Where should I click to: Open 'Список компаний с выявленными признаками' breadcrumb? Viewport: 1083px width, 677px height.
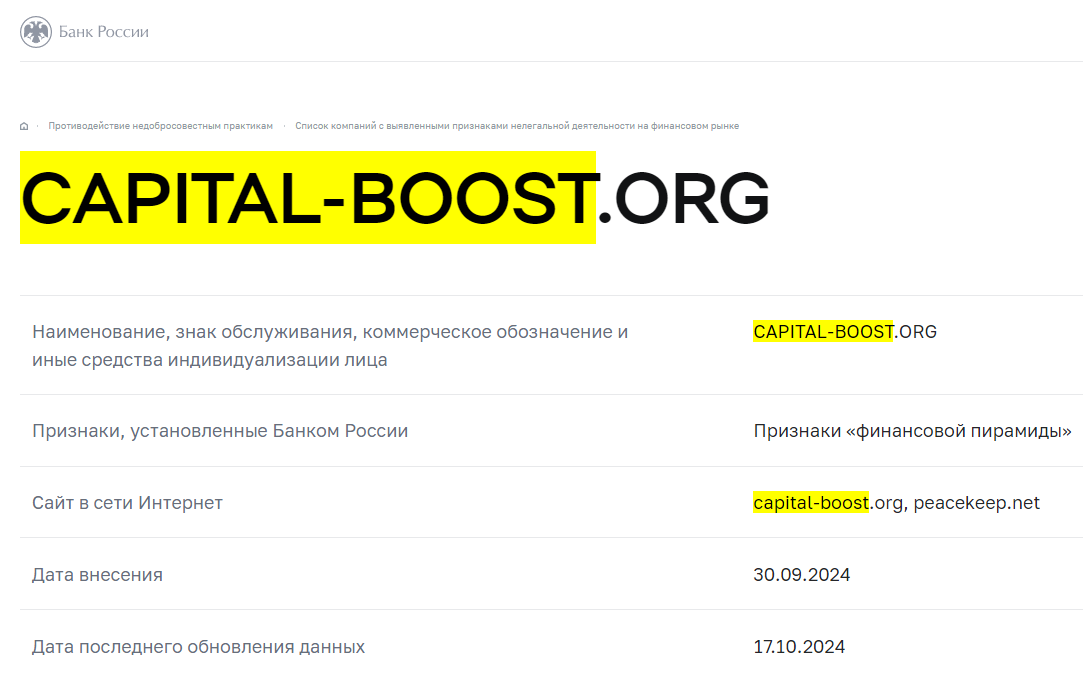517,126
